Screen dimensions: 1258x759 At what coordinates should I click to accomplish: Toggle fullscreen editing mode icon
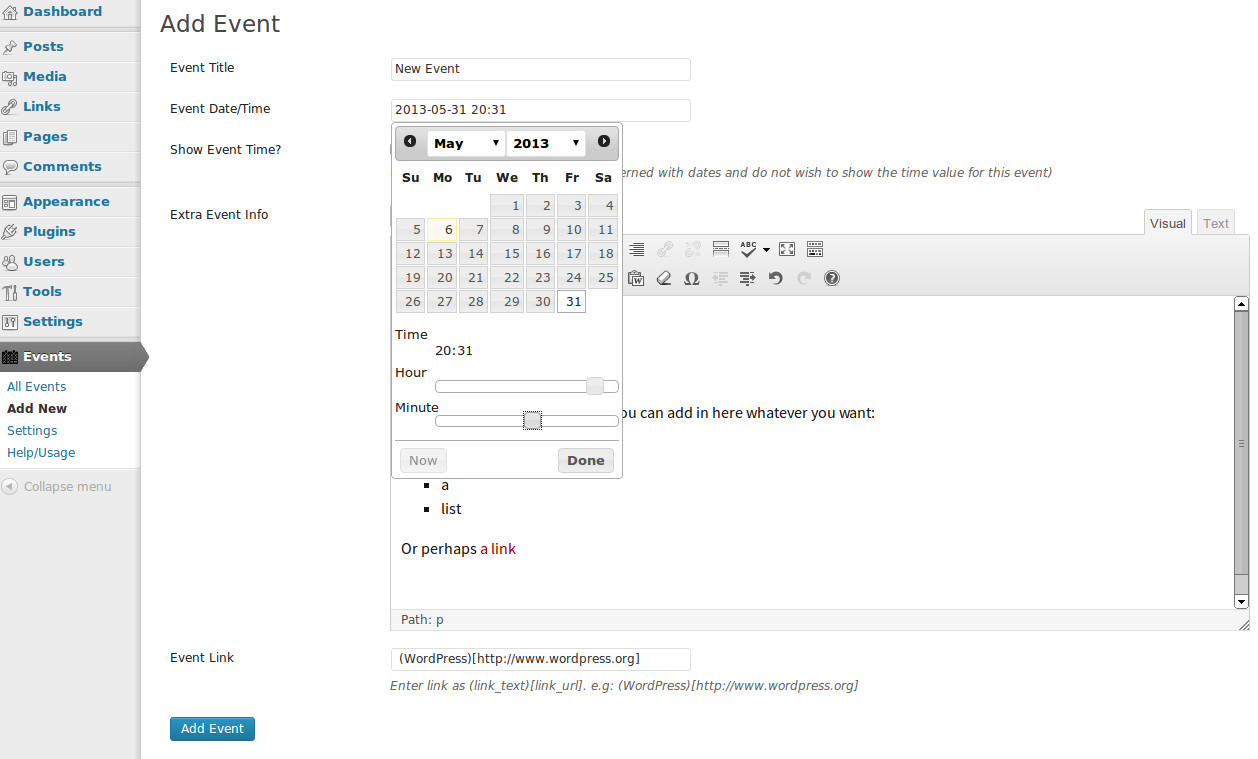tap(787, 249)
